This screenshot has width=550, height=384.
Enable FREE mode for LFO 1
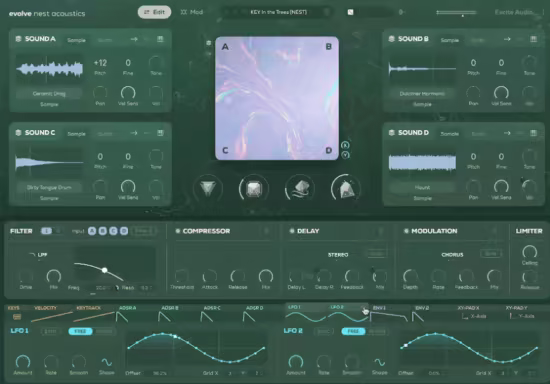tap(80, 331)
